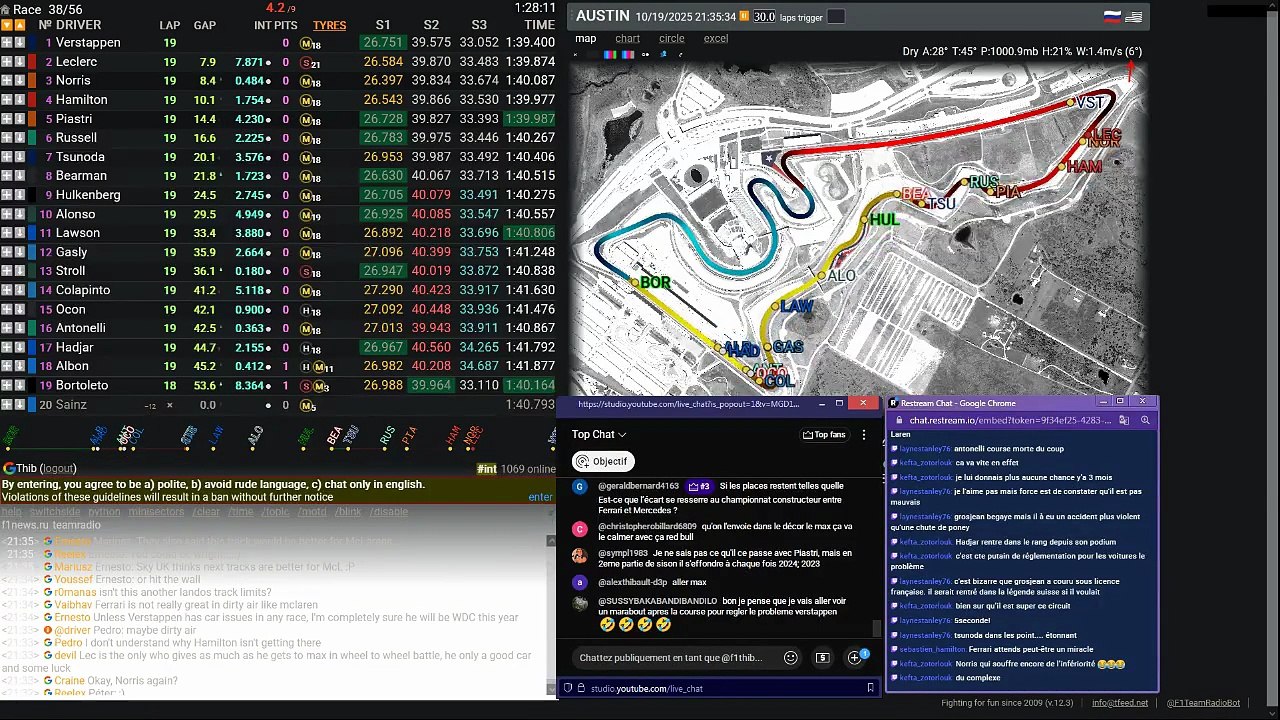Click Verstappen's 1:39.400 lap time
Image resolution: width=1280 pixels, height=720 pixels.
pos(530,43)
